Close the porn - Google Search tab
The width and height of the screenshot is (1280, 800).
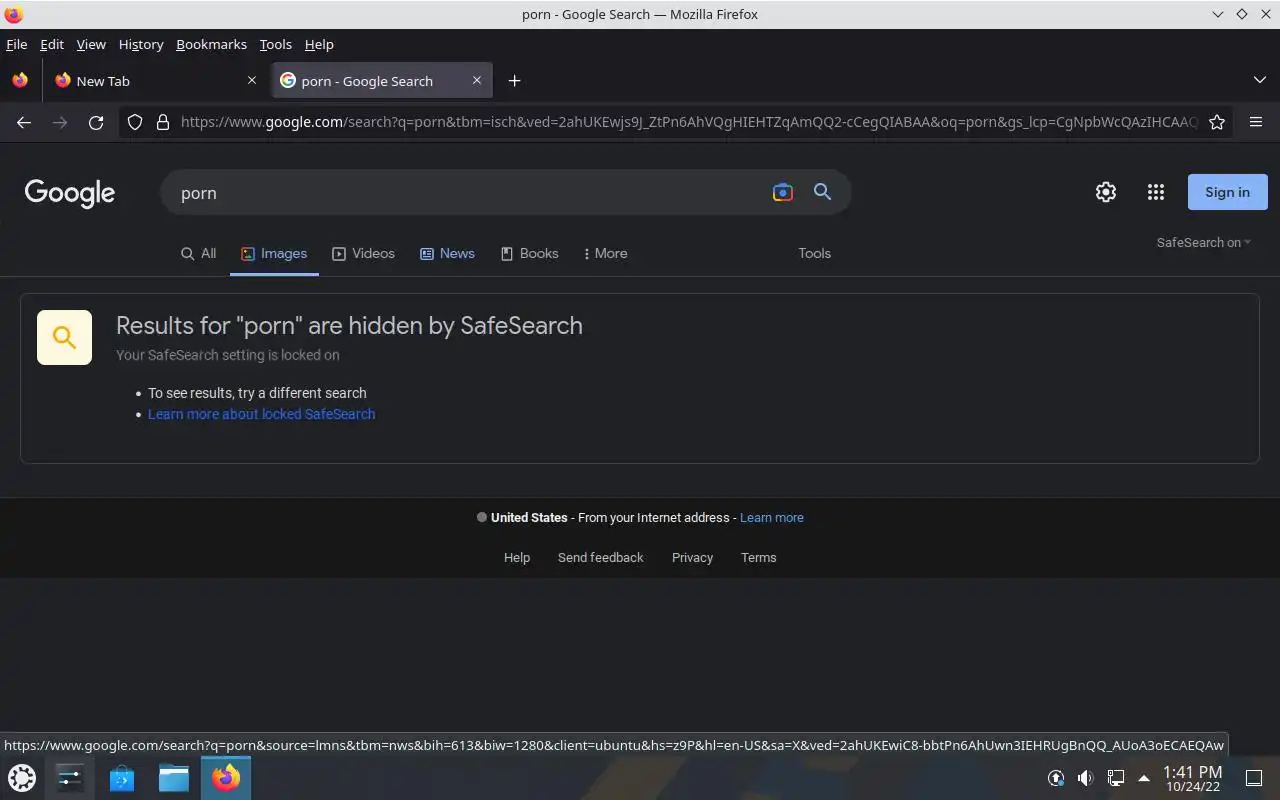[477, 81]
